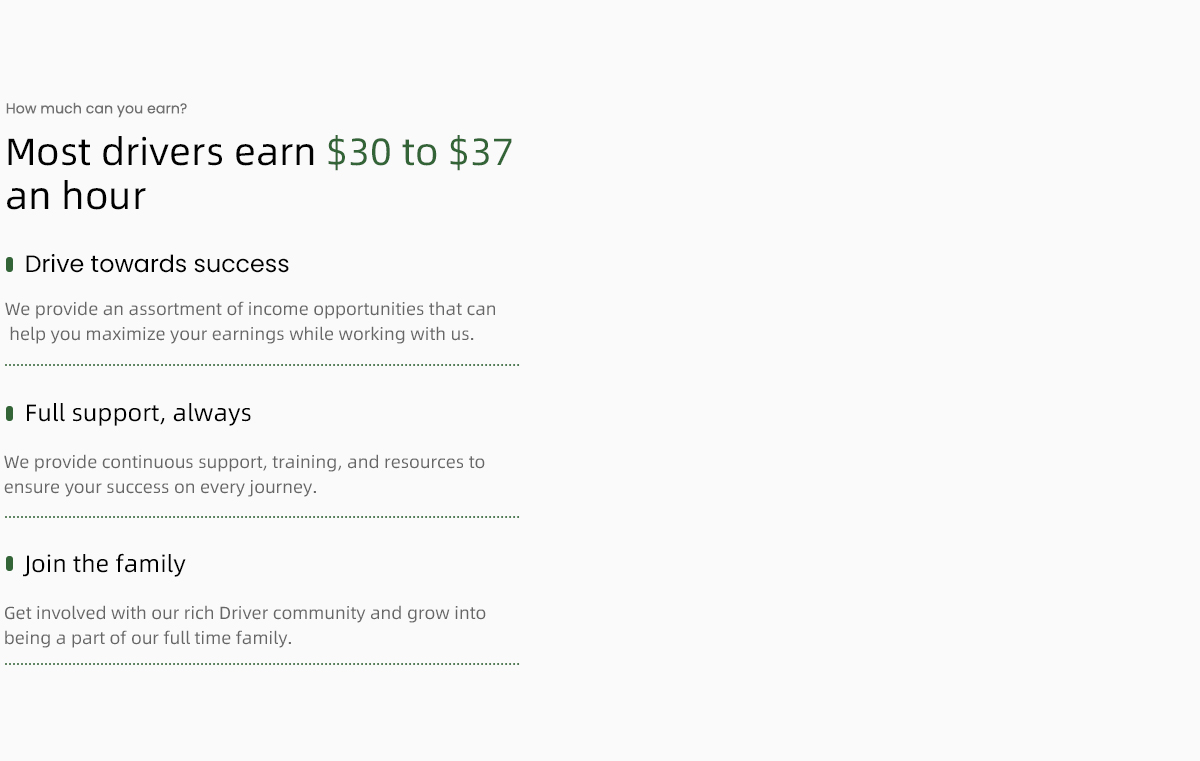
Task: Click the green bullet beside Full support, always
Action: point(9,413)
